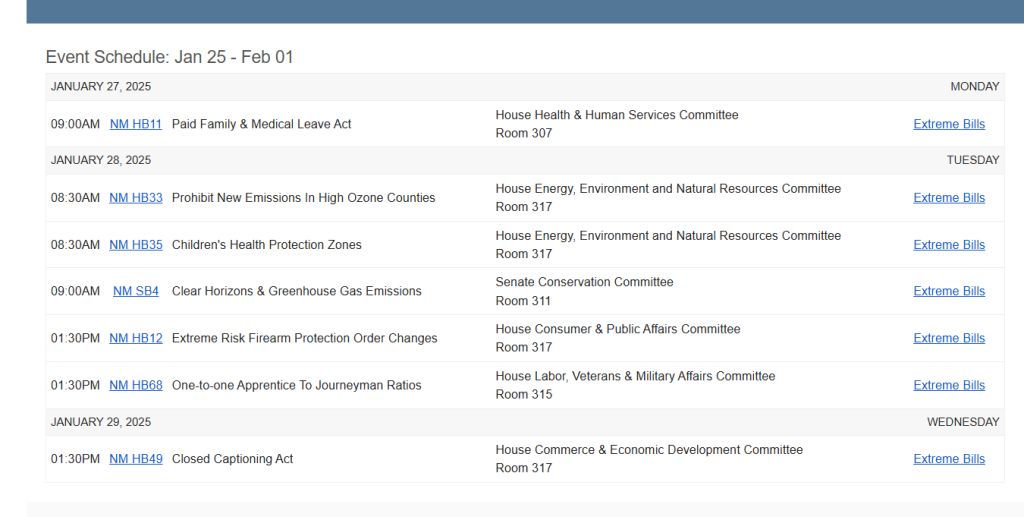
Task: Open Extreme Bills for Children's Health Protection Zones
Action: click(x=948, y=245)
